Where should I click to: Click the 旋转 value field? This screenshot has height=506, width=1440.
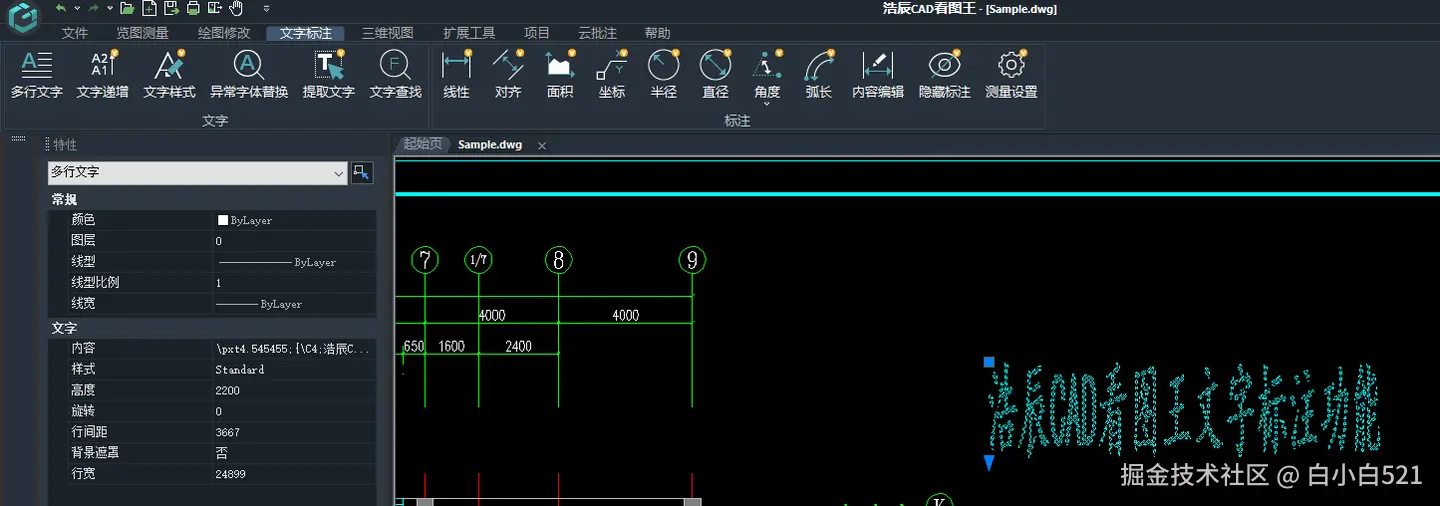[x=295, y=412]
